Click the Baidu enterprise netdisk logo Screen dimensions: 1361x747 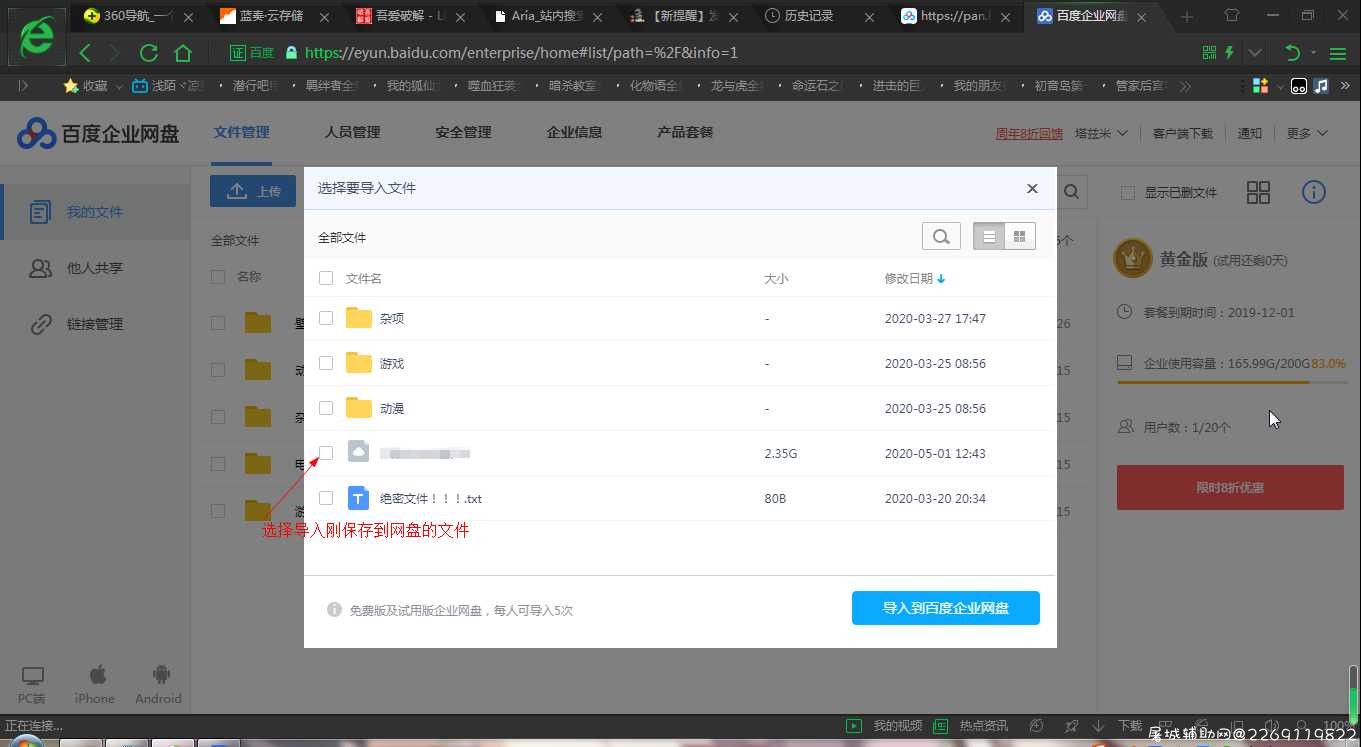[x=98, y=133]
